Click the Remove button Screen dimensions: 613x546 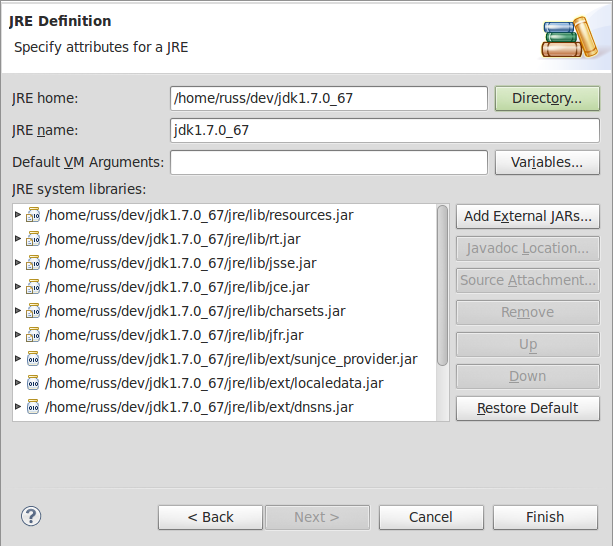tap(528, 312)
